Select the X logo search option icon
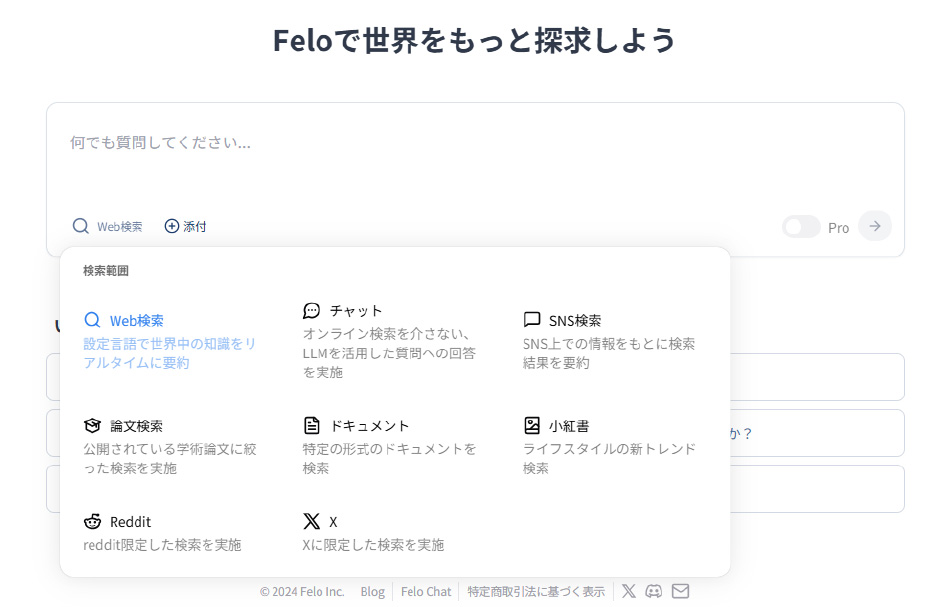Screen dimensions: 936x607 pyautogui.click(x=312, y=521)
